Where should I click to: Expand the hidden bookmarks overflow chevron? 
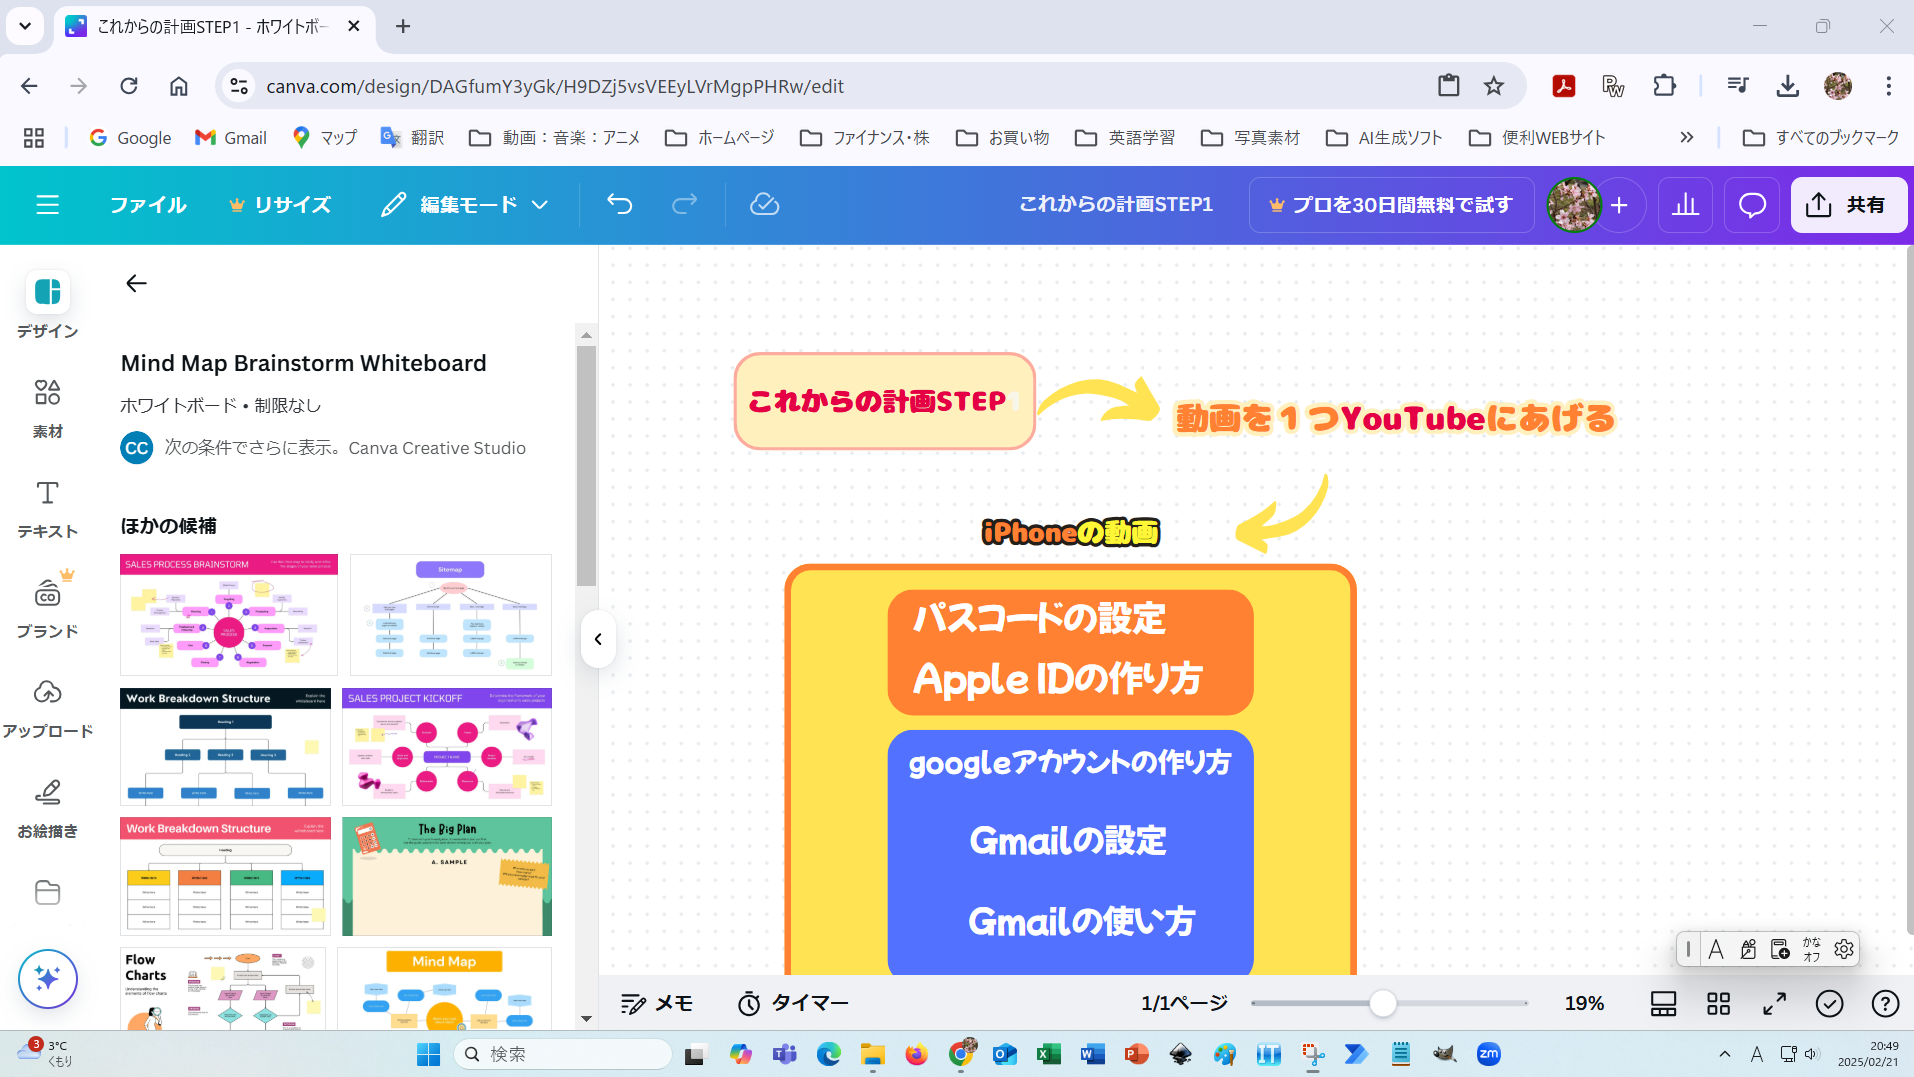pyautogui.click(x=1686, y=138)
